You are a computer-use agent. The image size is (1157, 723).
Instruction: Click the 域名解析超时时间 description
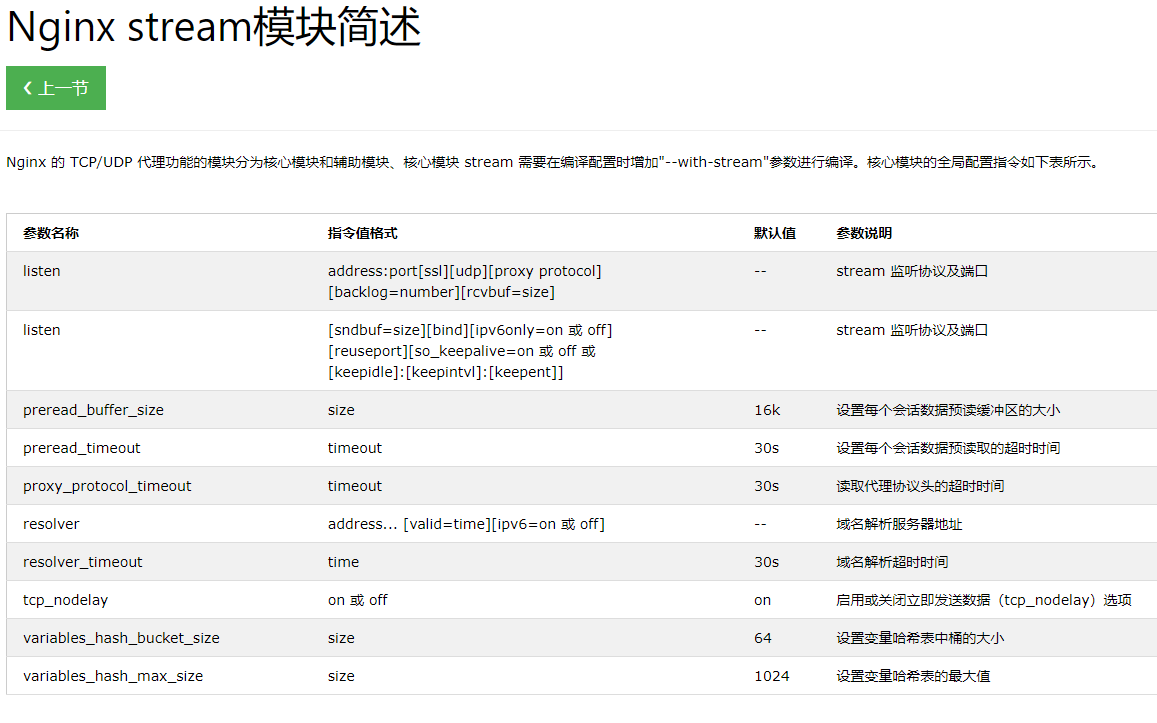(892, 562)
